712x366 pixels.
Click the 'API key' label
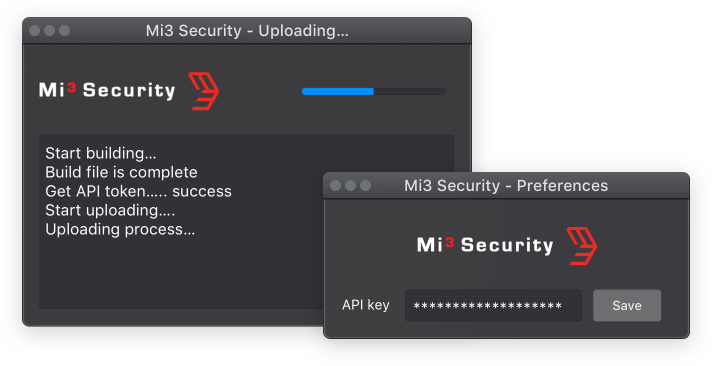(366, 305)
